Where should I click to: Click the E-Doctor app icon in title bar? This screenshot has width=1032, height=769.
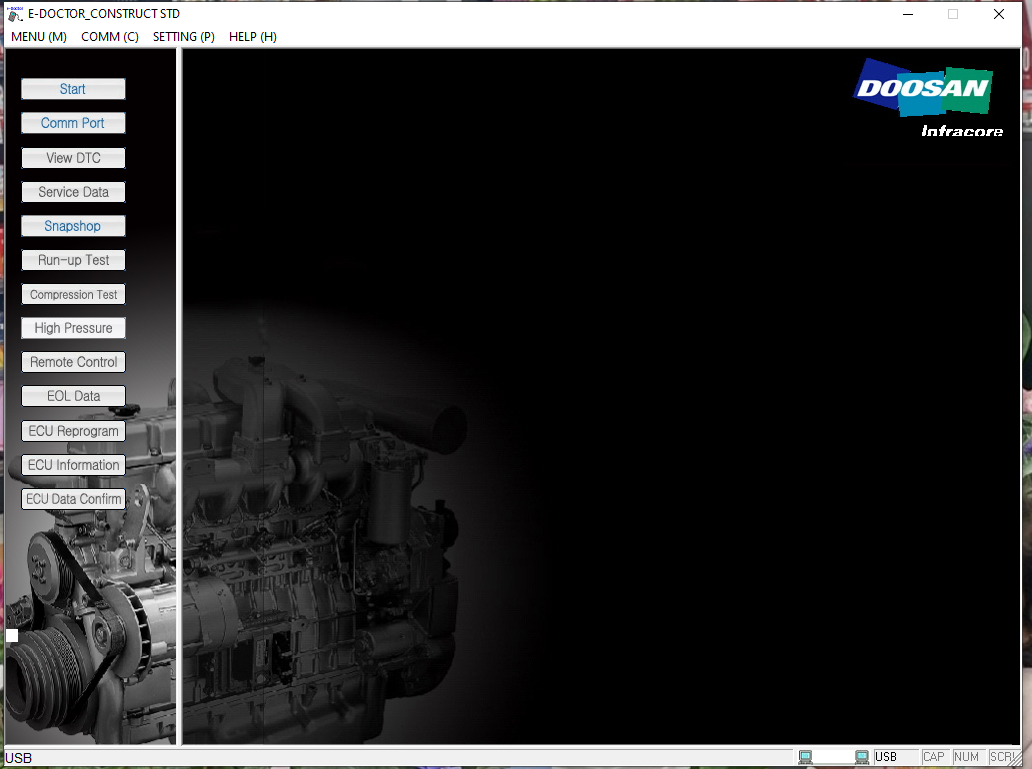(14, 14)
